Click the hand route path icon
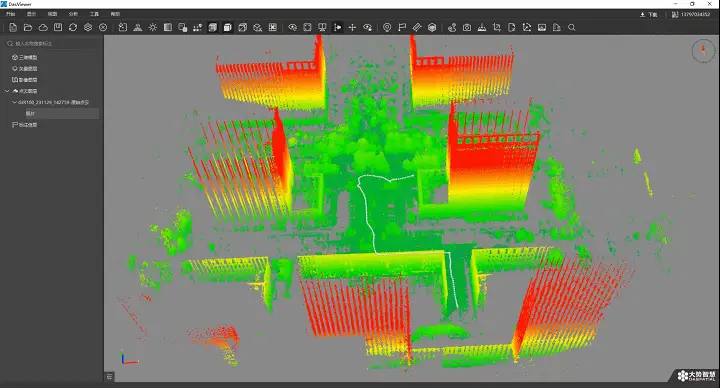Screen dimensions: 720x388 (452, 28)
